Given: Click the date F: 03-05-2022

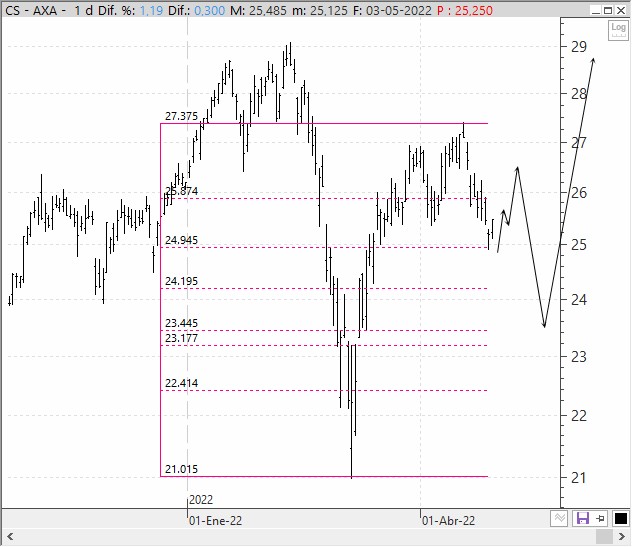Looking at the screenshot, I should pos(392,10).
